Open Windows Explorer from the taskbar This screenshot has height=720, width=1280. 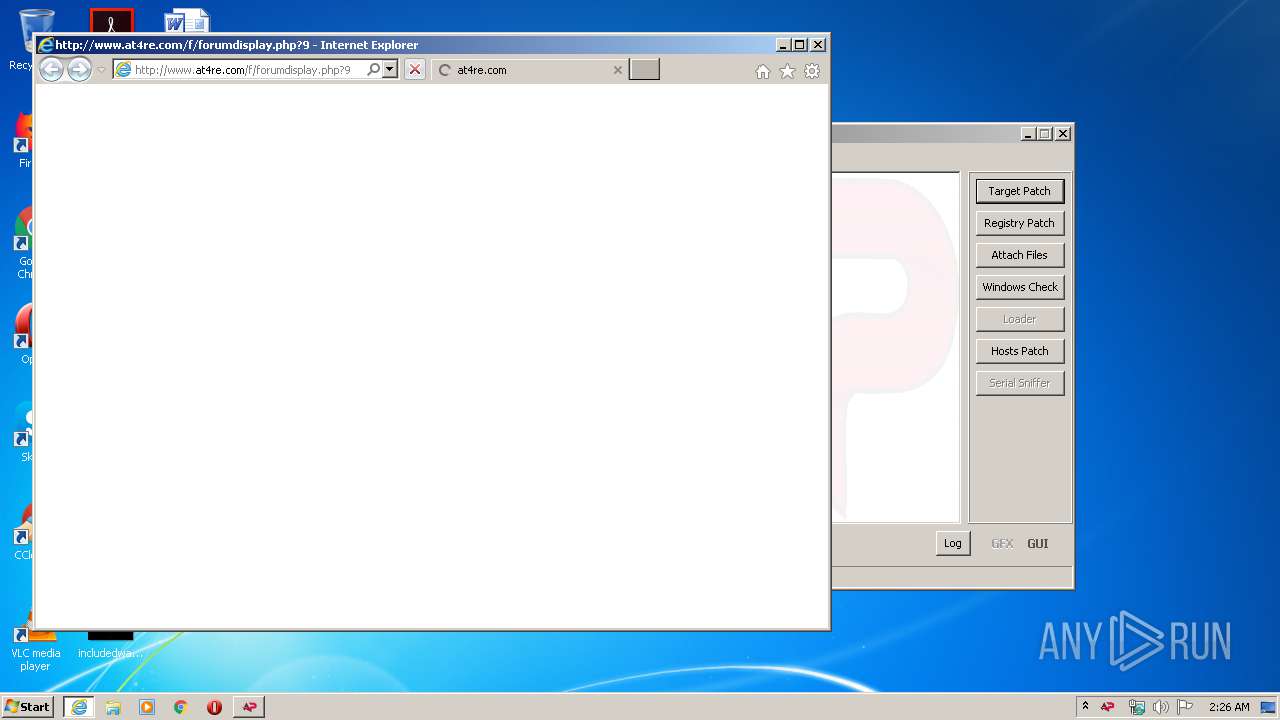click(x=113, y=706)
